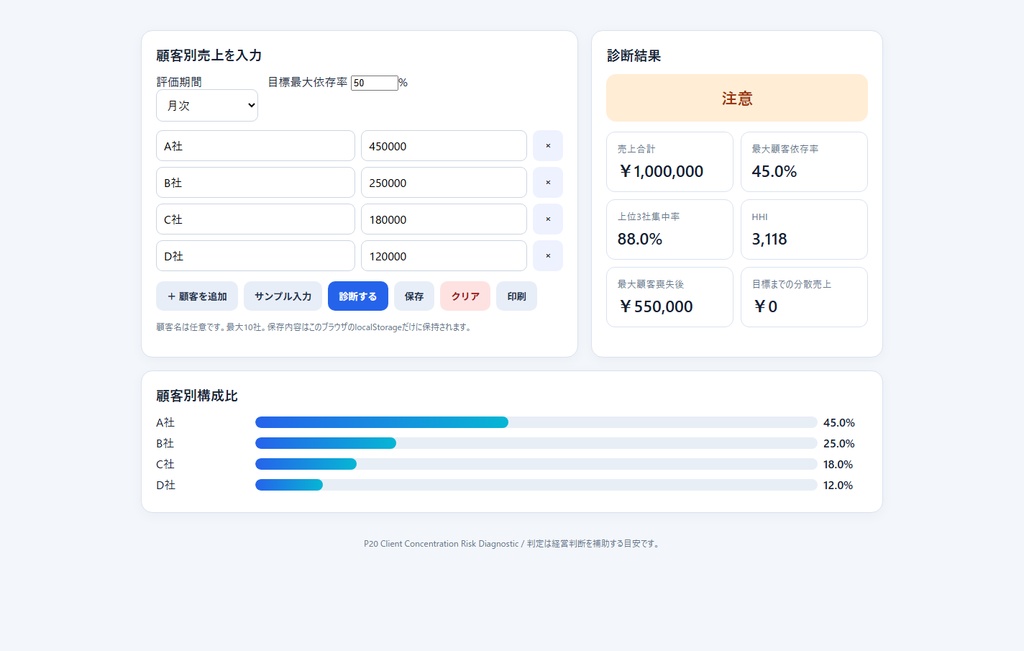
Task: Delete the C社 row with ×
Action: (547, 219)
